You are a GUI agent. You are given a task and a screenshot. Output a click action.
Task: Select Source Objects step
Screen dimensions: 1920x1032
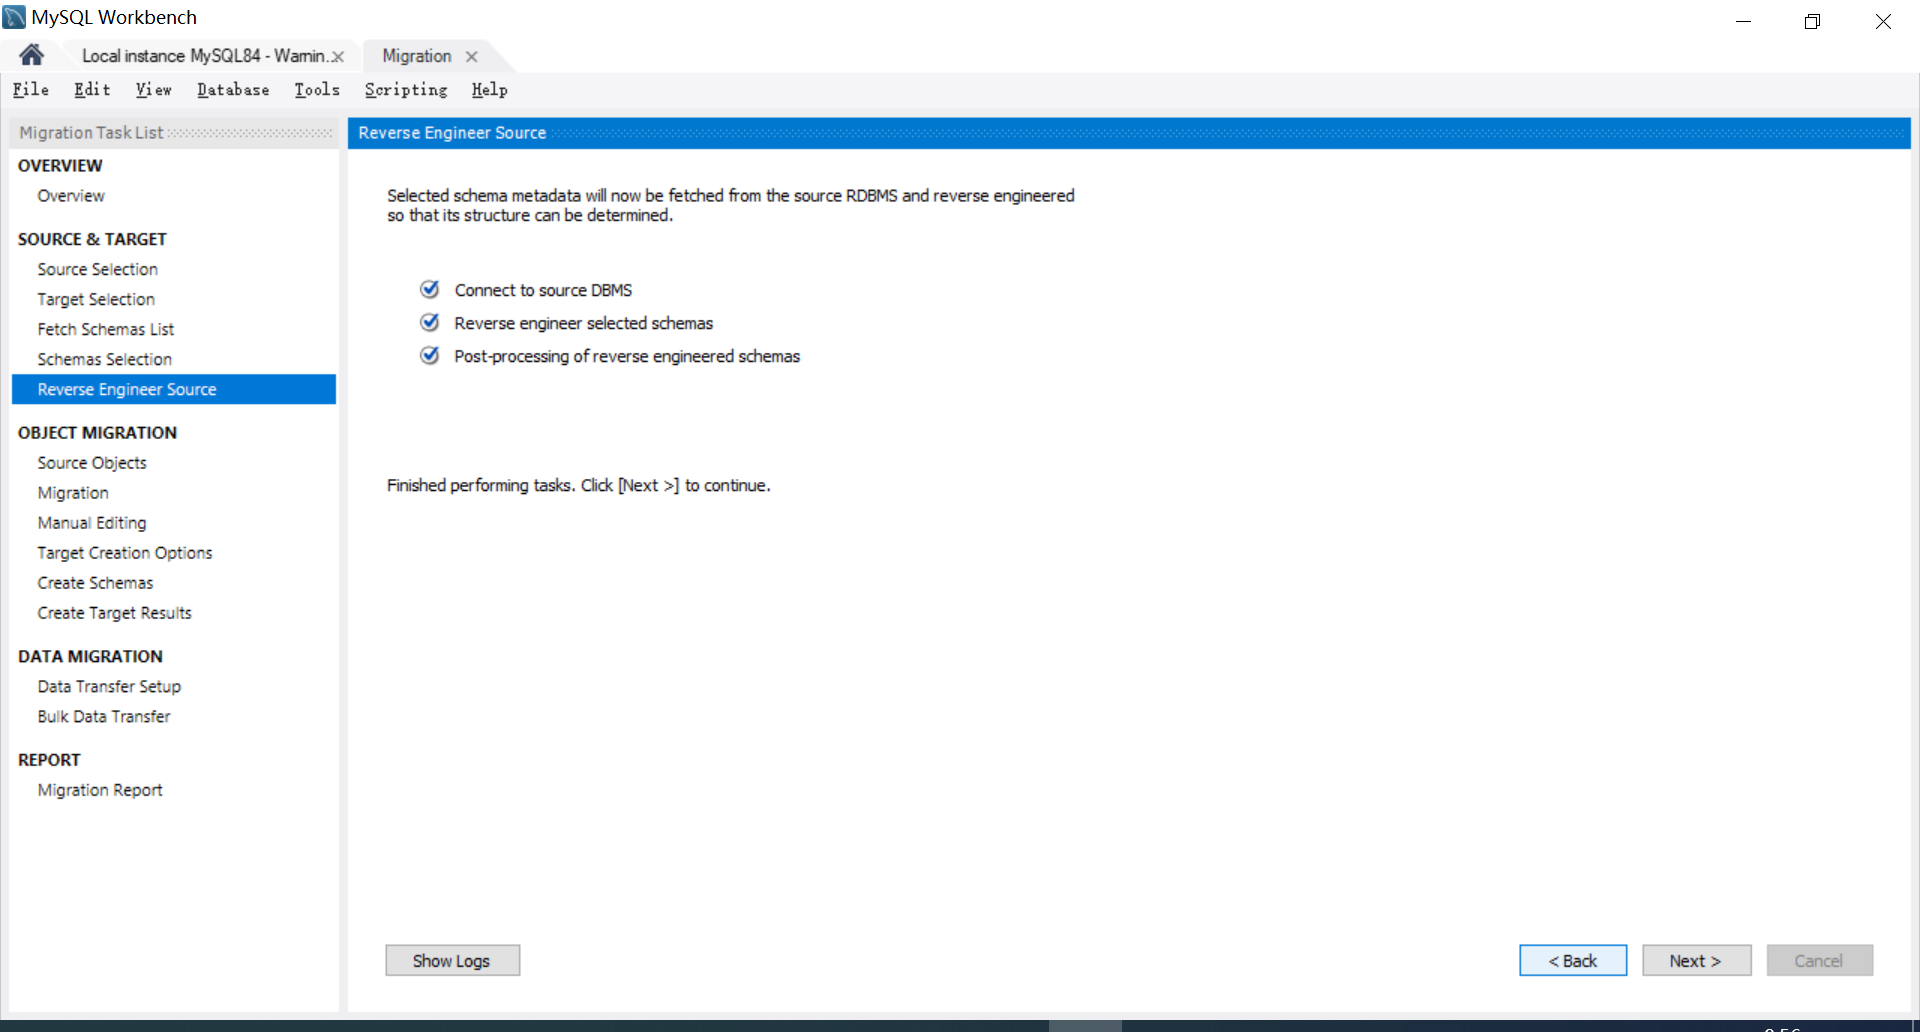92,463
